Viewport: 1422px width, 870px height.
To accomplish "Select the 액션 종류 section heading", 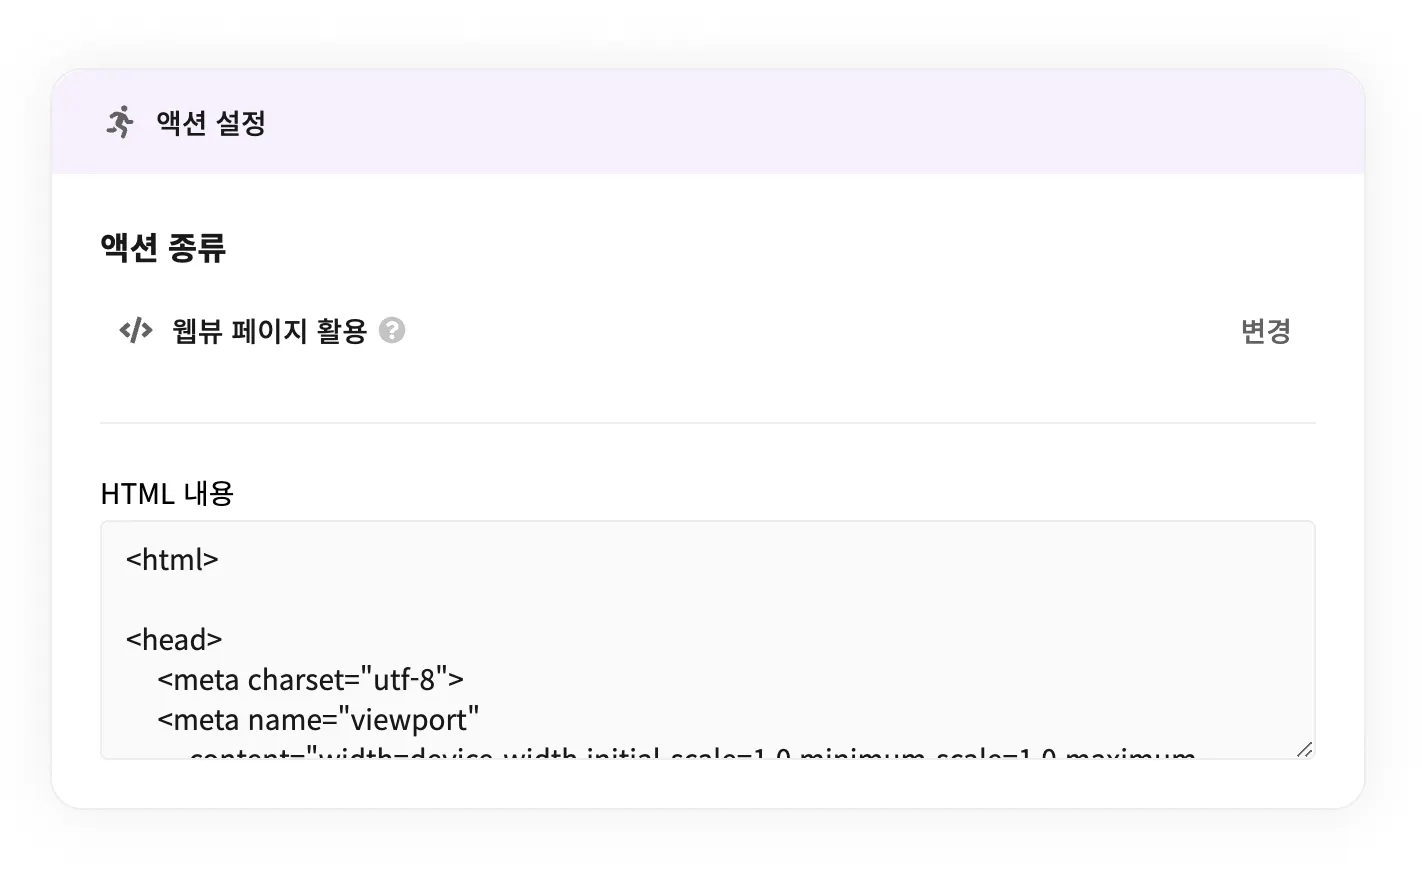I will (163, 247).
